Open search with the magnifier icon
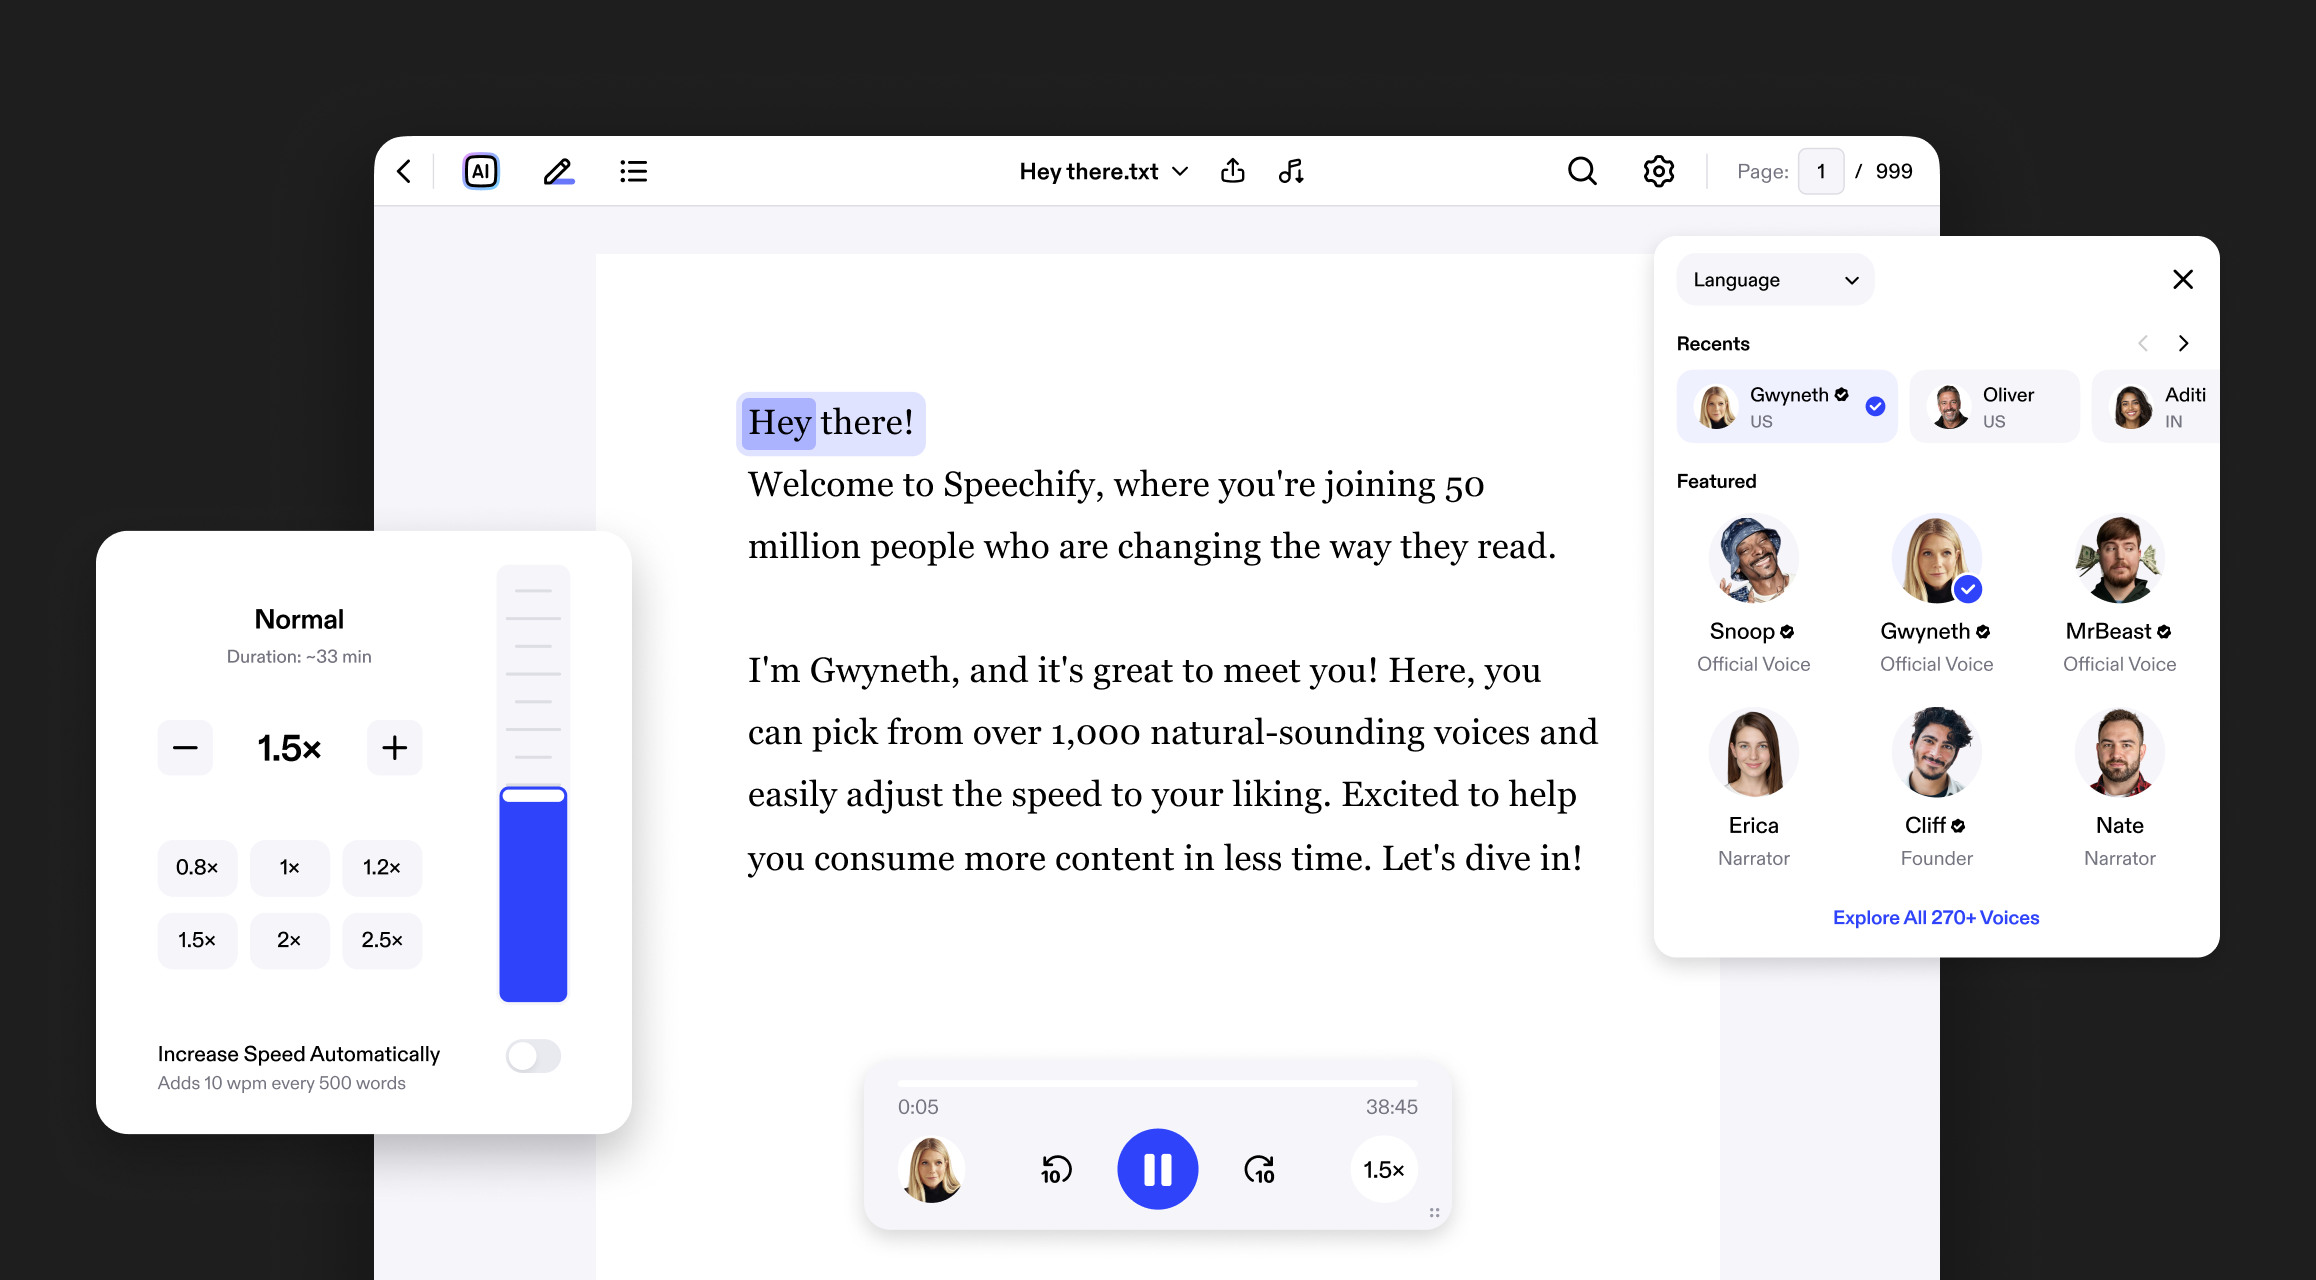 click(1582, 171)
